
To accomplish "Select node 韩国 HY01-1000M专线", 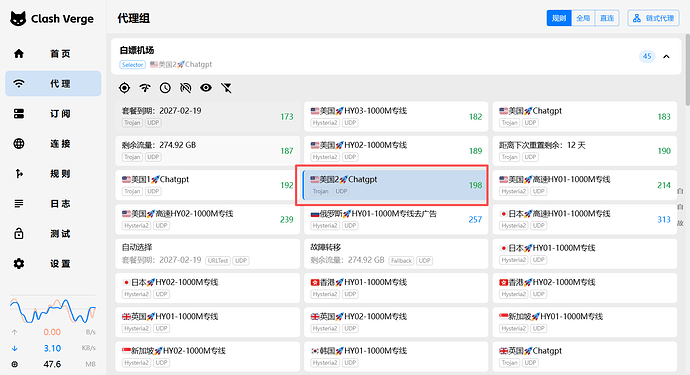I will 396,357.
